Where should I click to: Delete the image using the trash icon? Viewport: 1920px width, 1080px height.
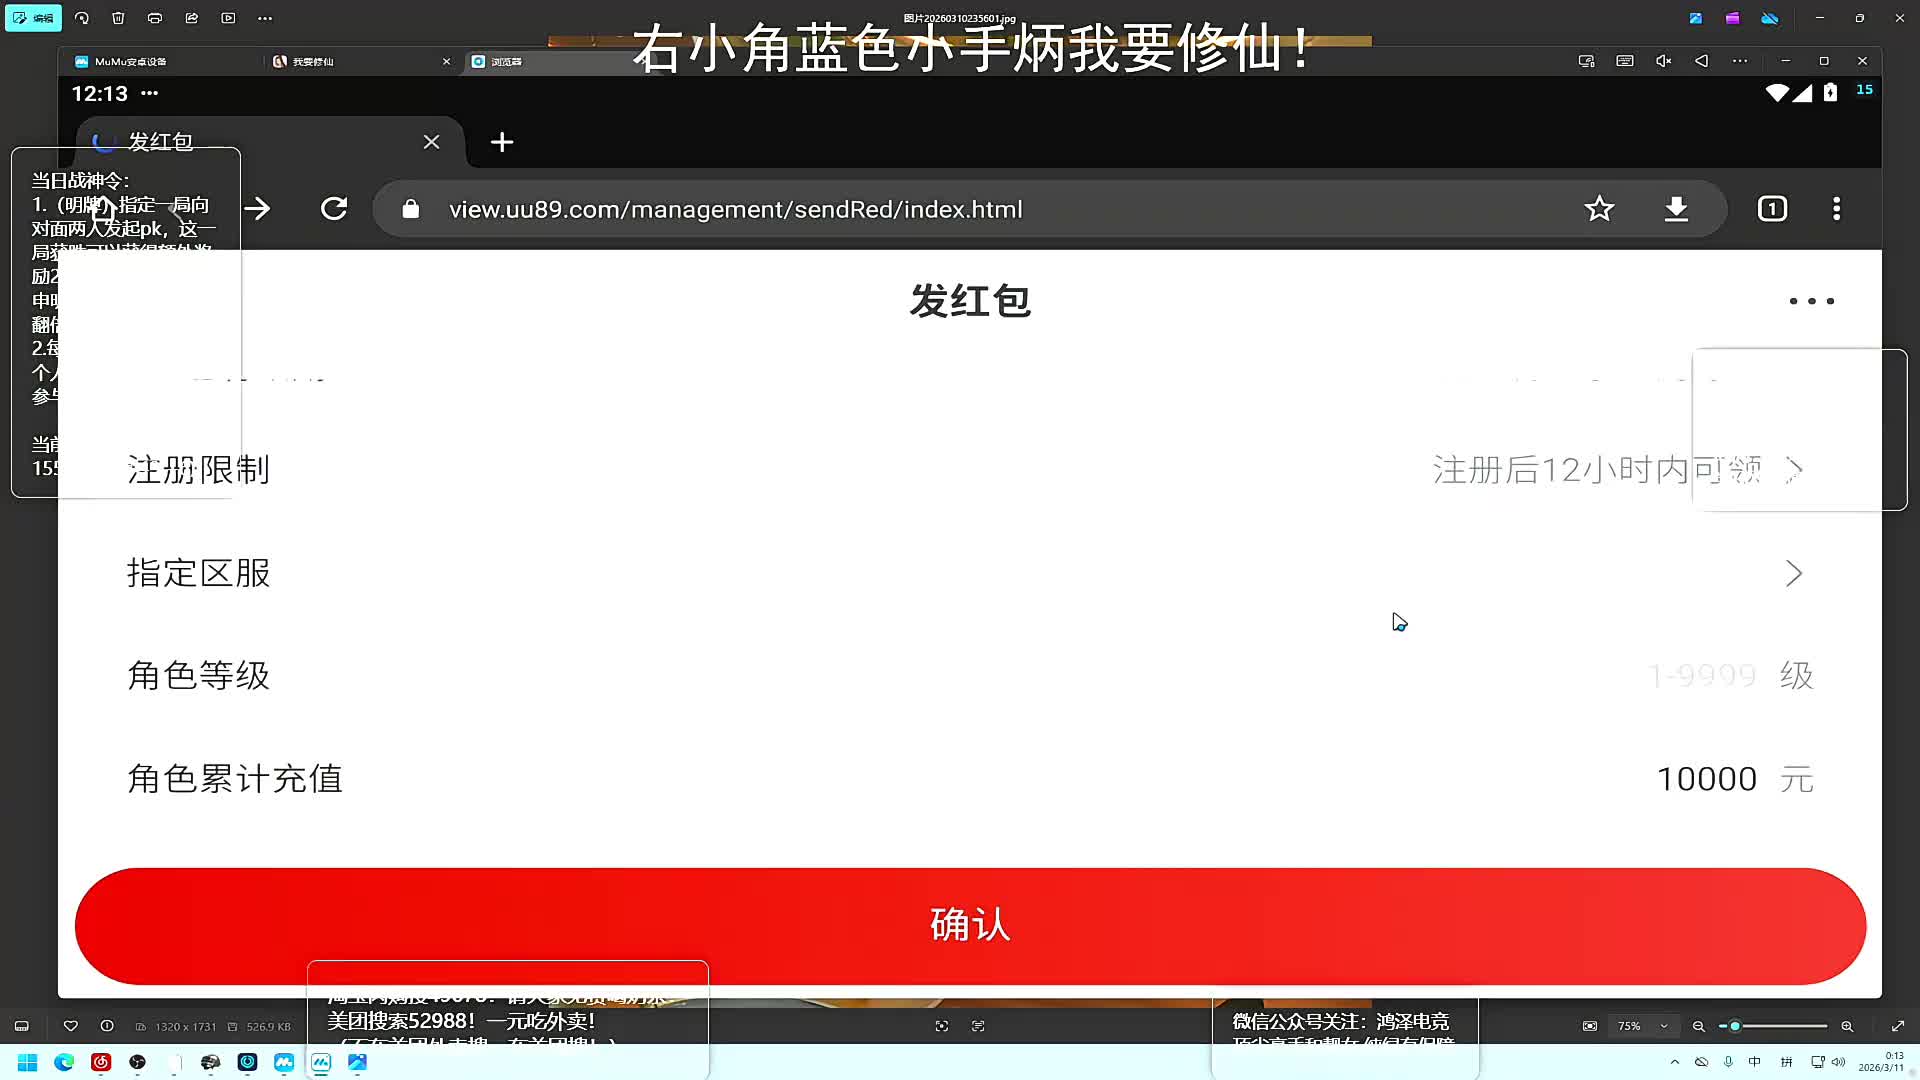(x=118, y=18)
